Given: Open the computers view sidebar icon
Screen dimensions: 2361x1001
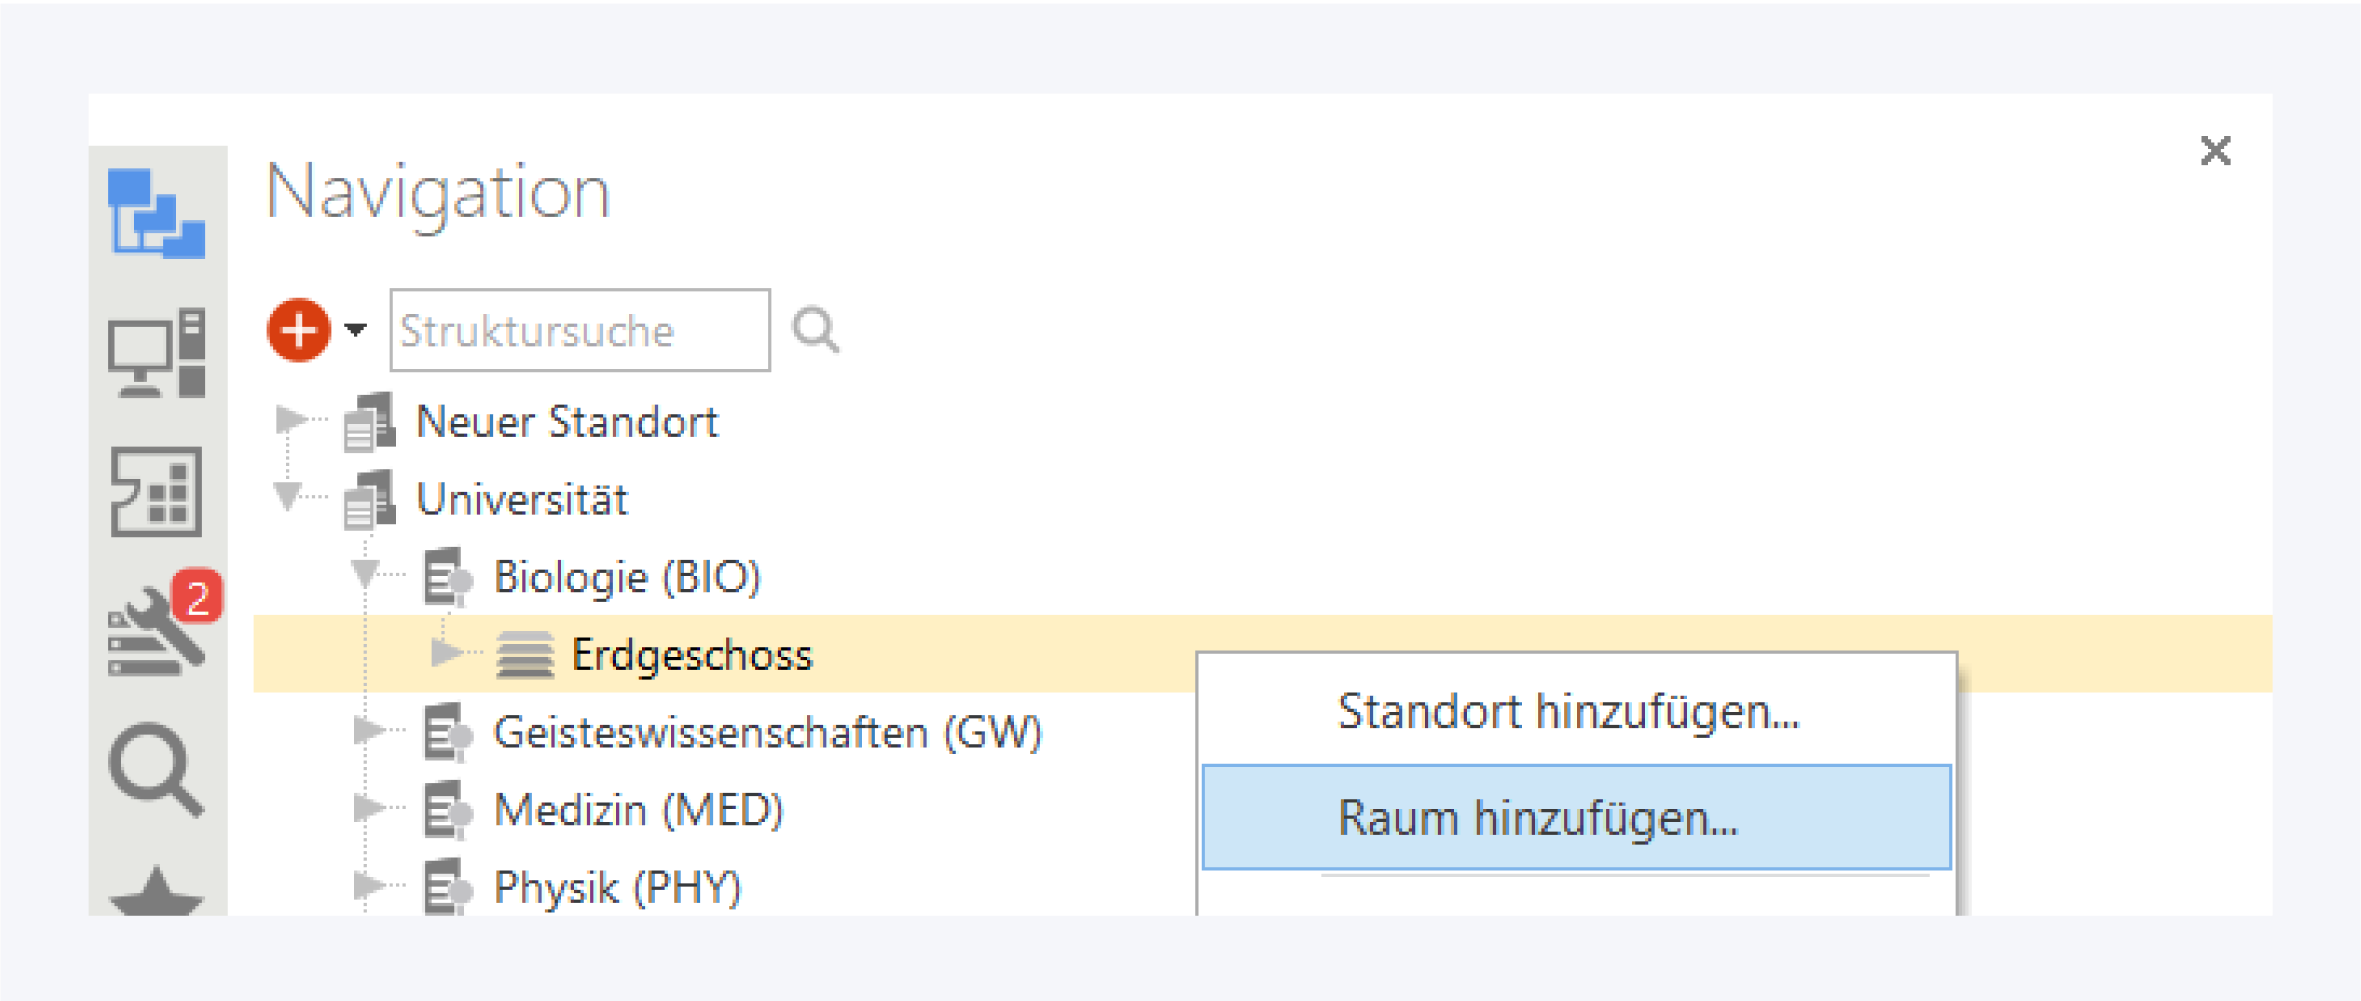Looking at the screenshot, I should 157,353.
